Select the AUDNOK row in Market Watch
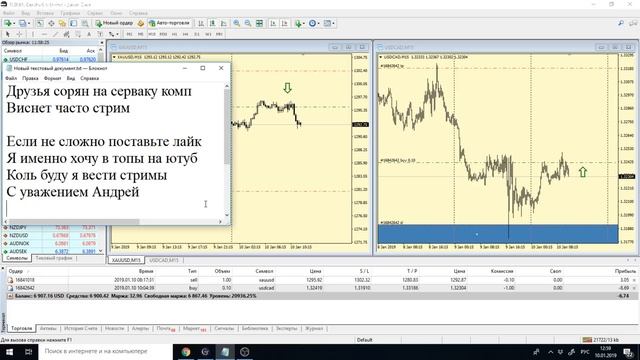The image size is (640, 360). point(51,243)
